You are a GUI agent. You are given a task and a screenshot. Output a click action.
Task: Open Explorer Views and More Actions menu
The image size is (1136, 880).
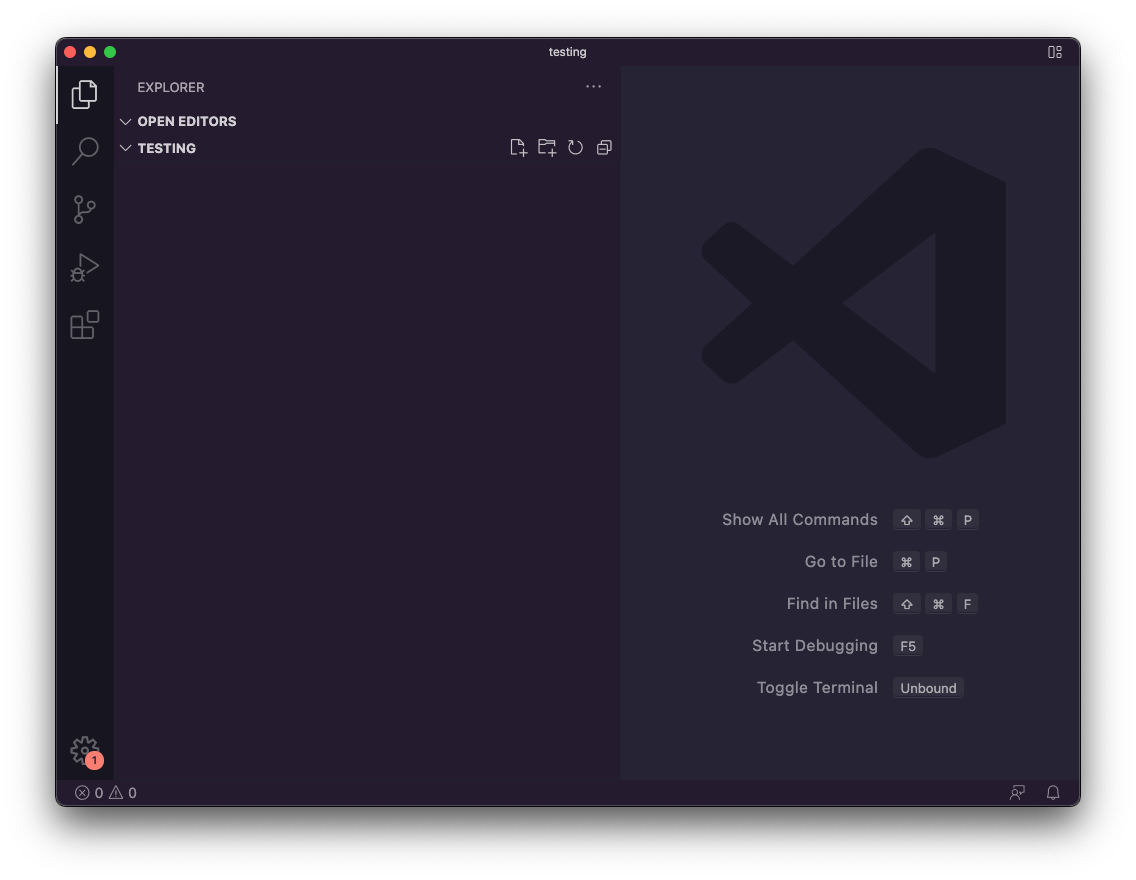[x=594, y=87]
